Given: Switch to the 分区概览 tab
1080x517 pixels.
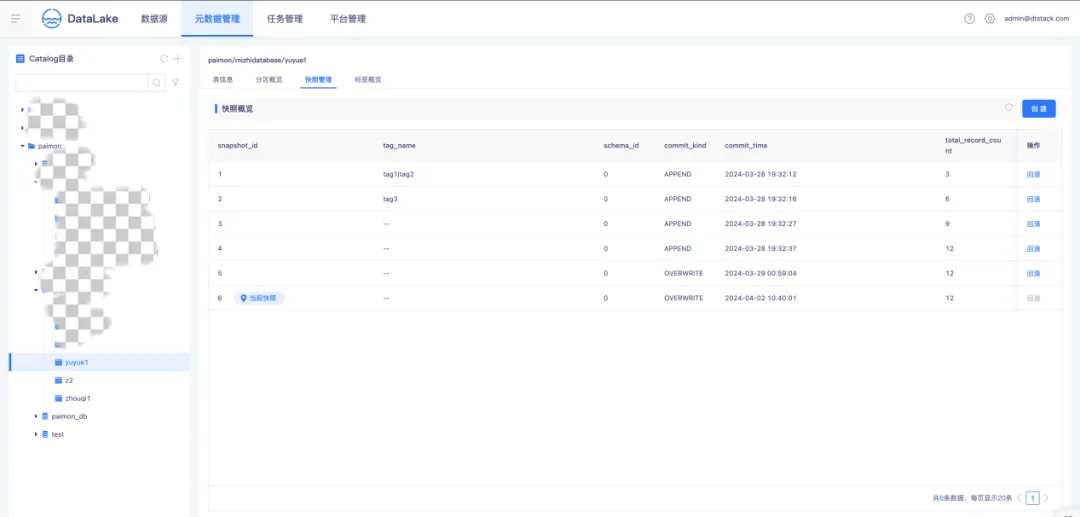Looking at the screenshot, I should click(269, 79).
